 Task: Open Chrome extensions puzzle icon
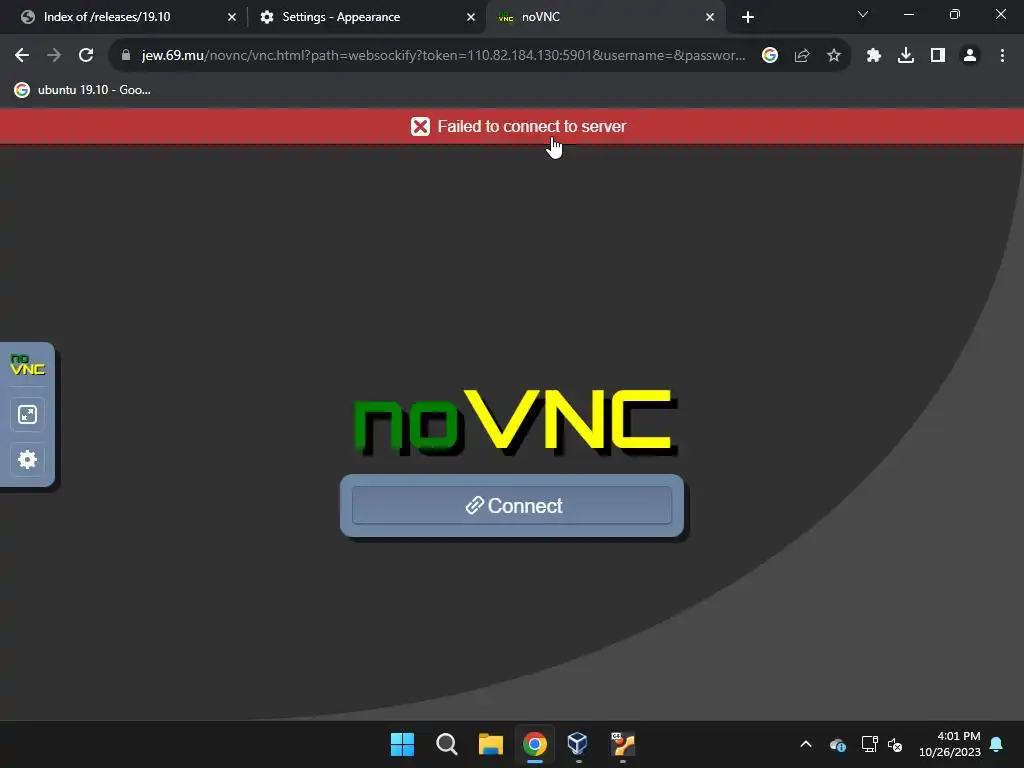click(874, 56)
